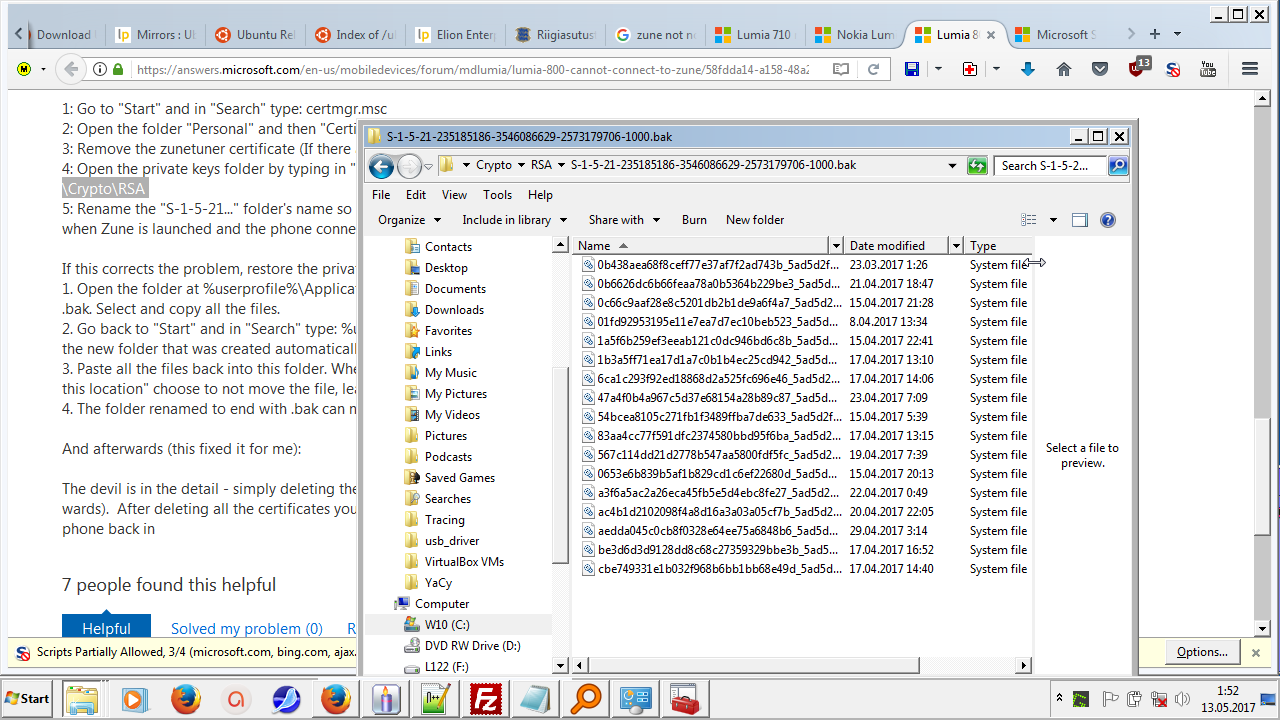Select the DVD RW Drive (D:)

coord(472,646)
